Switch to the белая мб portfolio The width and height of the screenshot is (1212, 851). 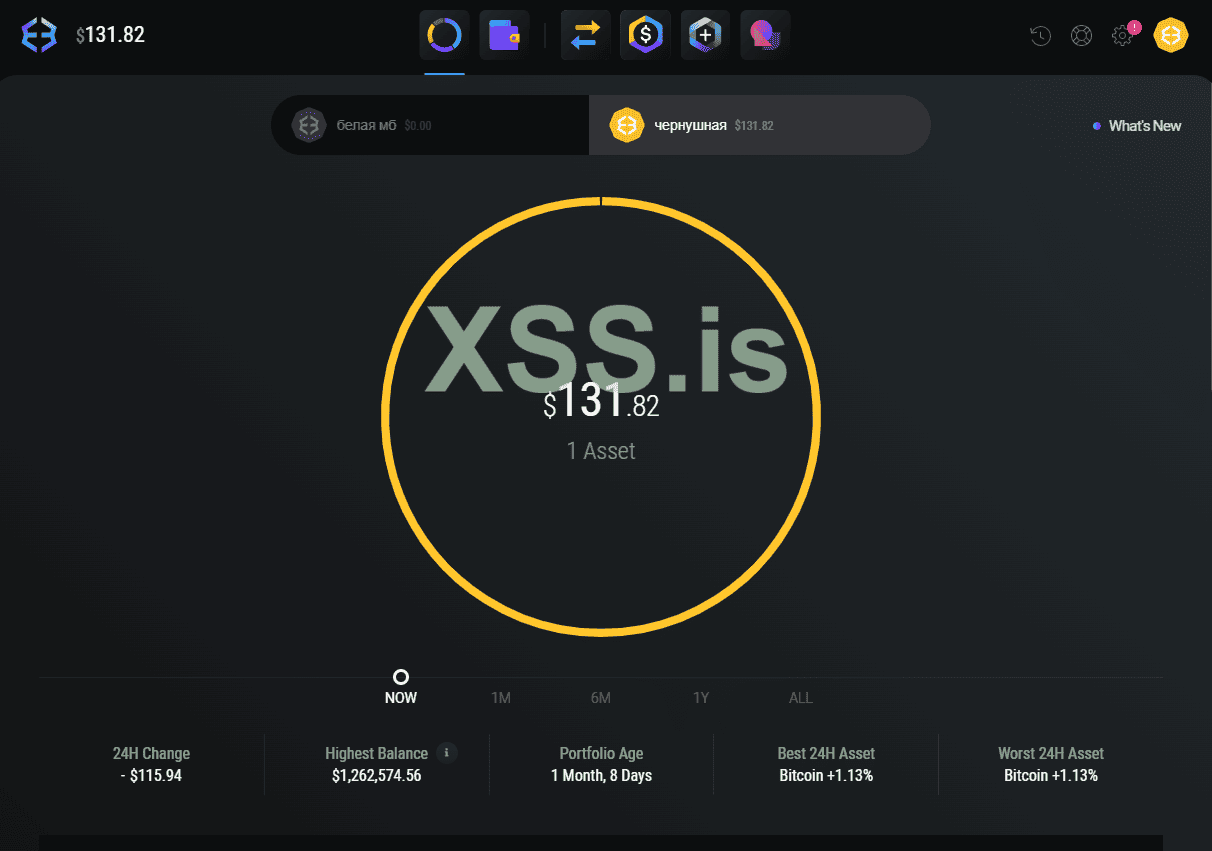click(x=430, y=125)
